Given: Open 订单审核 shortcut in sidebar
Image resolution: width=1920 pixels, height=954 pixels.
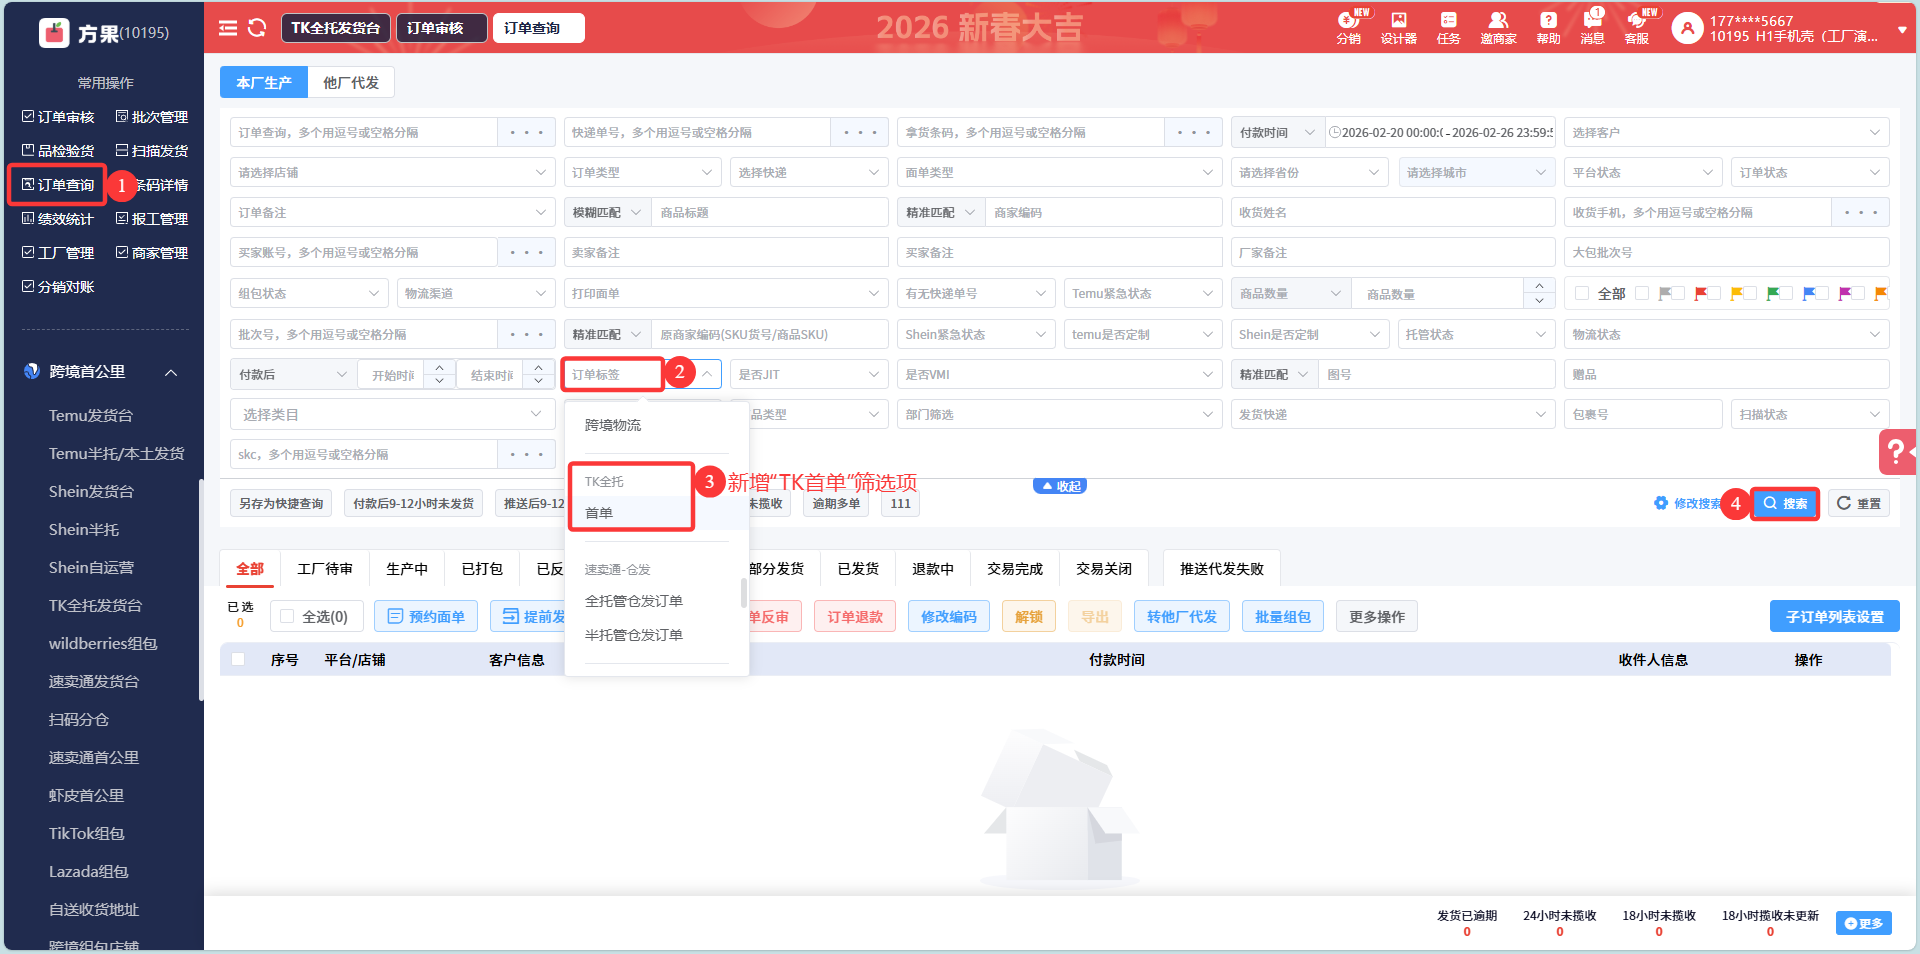Looking at the screenshot, I should 58,117.
